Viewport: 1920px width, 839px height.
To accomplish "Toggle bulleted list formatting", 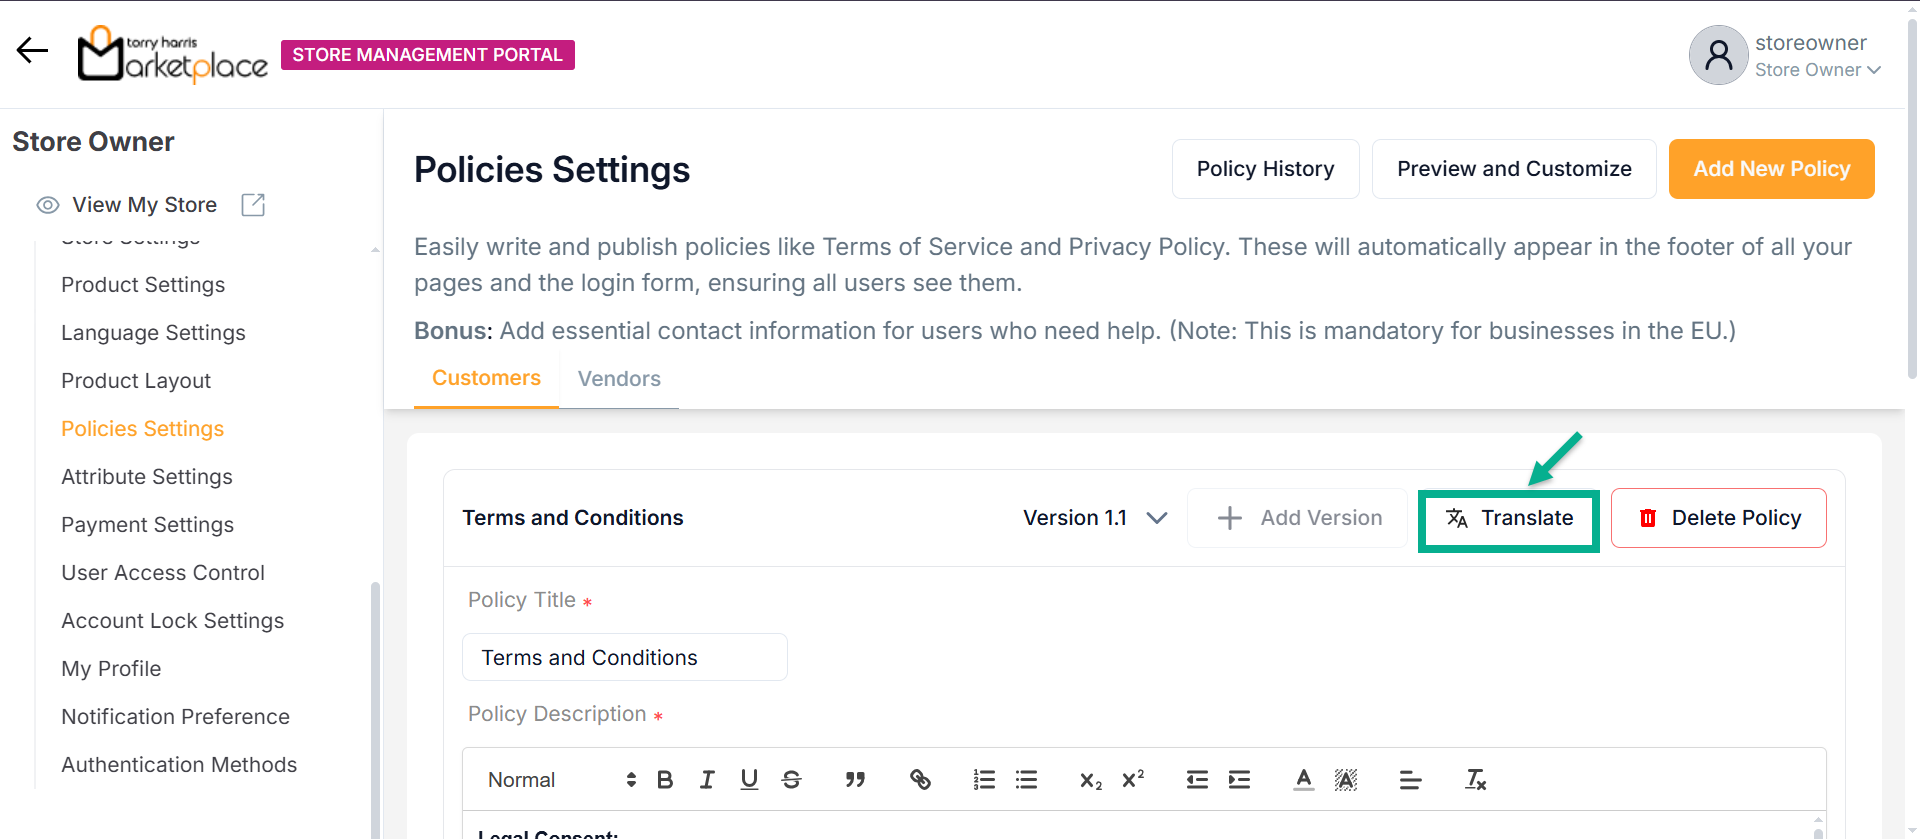I will pos(1026,780).
